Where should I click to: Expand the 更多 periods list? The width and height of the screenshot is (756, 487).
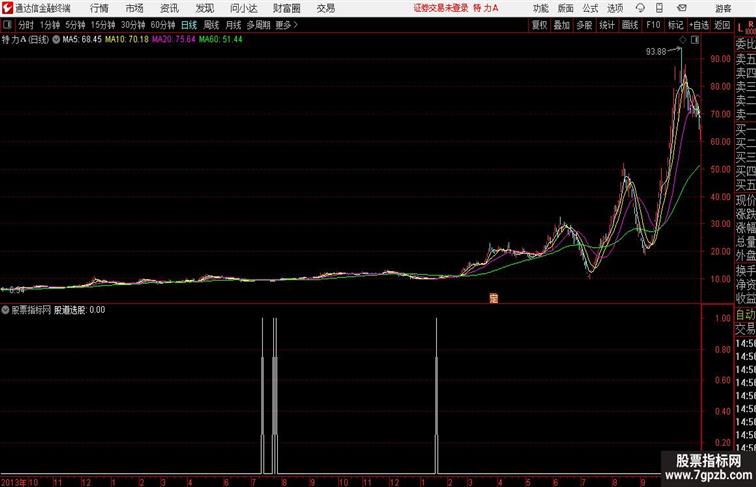(x=286, y=25)
